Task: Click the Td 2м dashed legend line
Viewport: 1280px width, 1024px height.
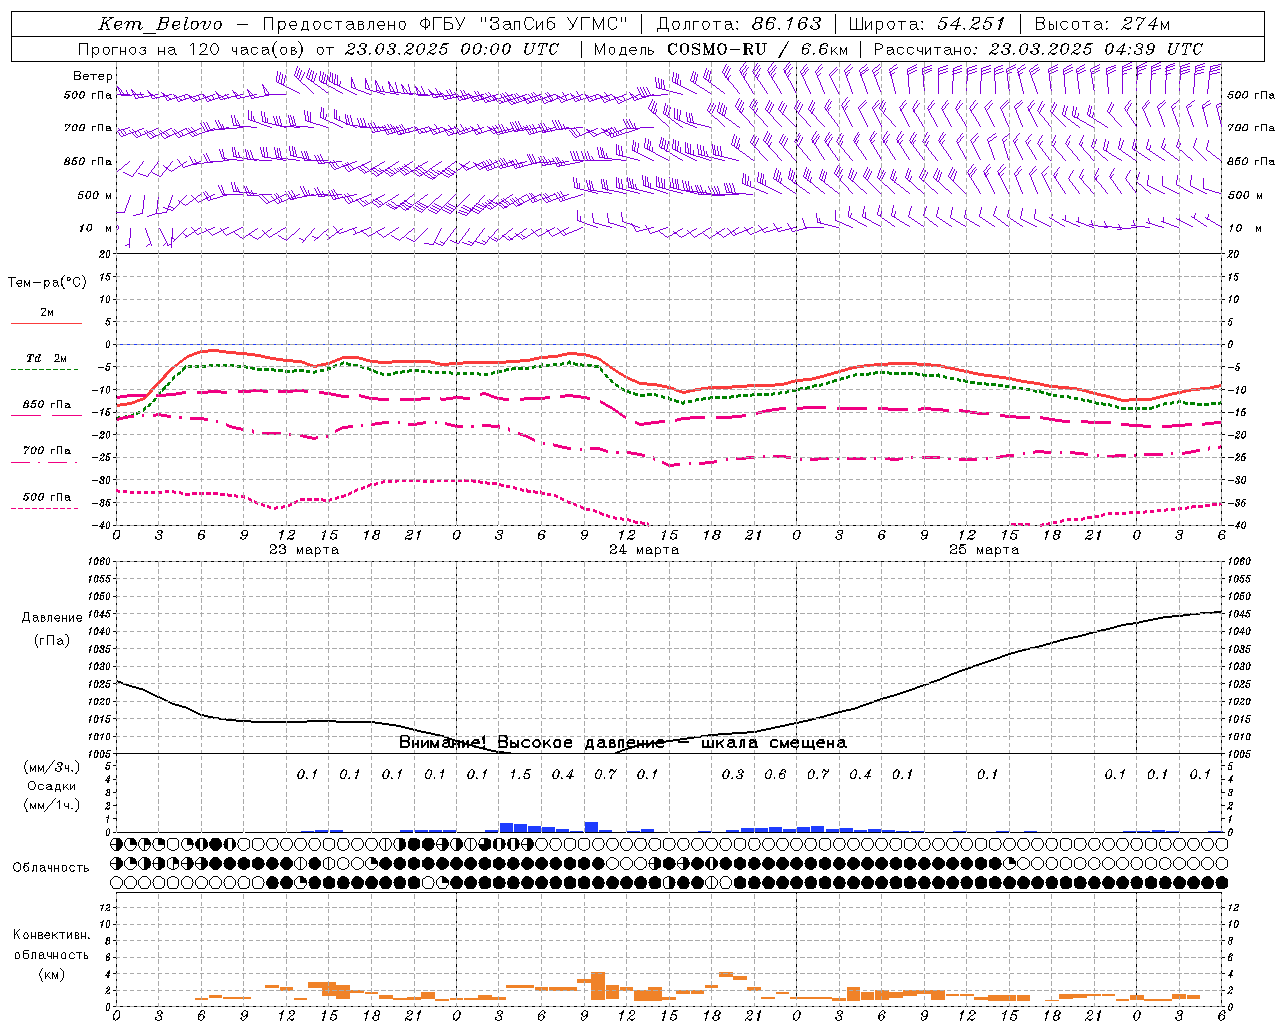Action: coord(46,369)
